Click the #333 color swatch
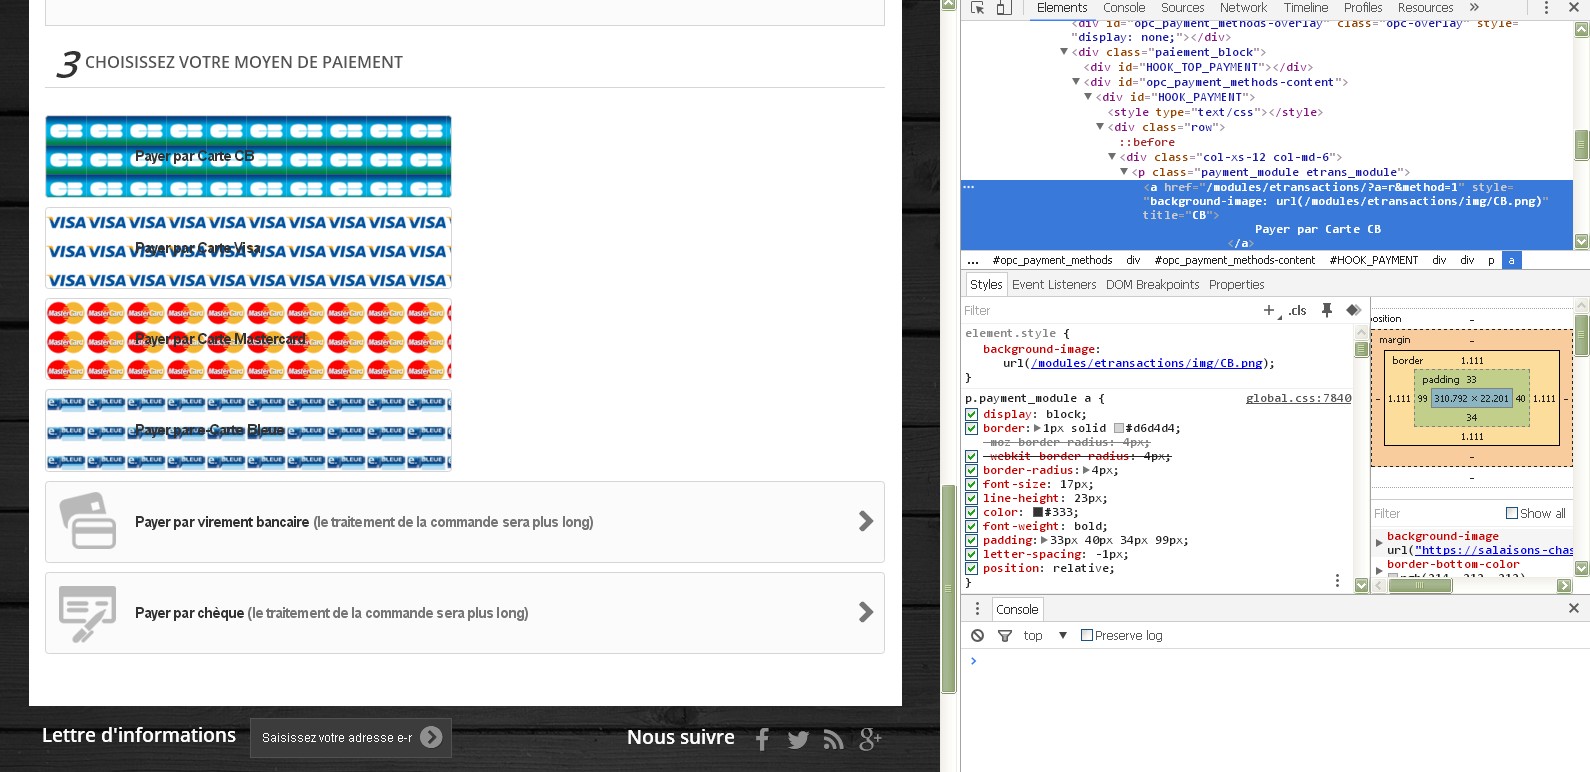The width and height of the screenshot is (1590, 772). [1038, 512]
